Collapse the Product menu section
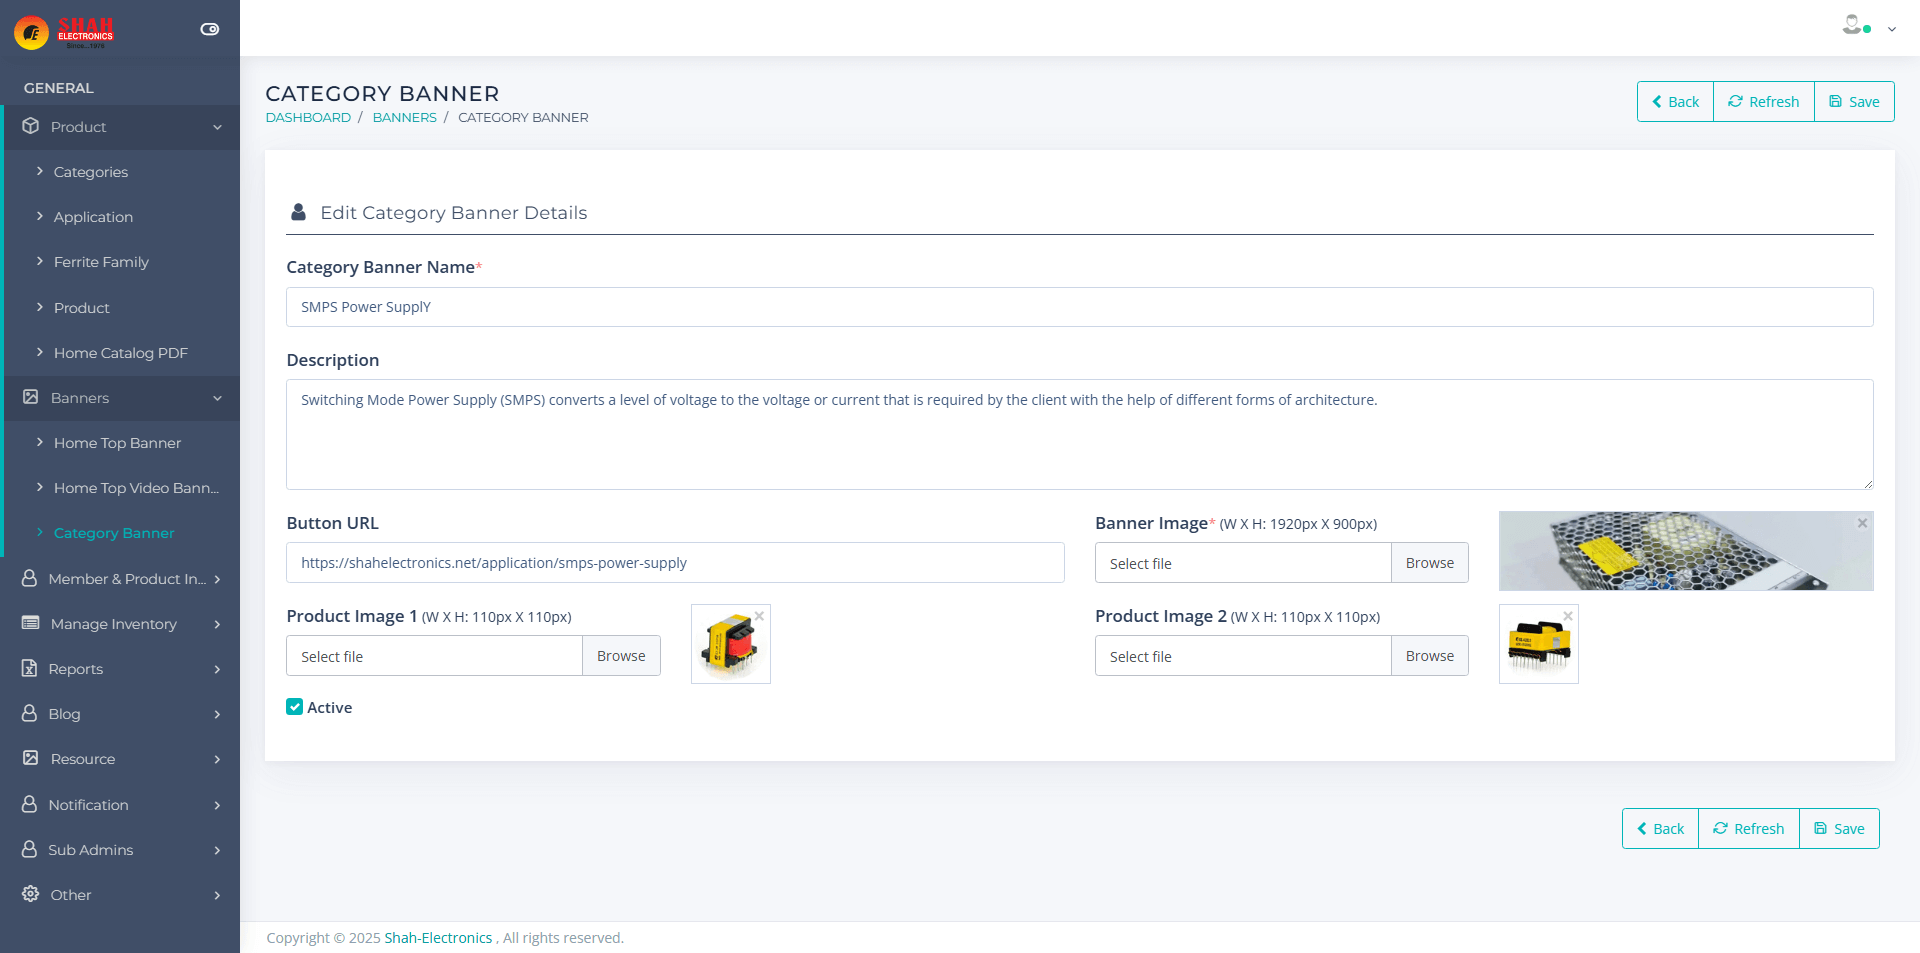Screen dimensions: 1920x953 click(x=217, y=127)
